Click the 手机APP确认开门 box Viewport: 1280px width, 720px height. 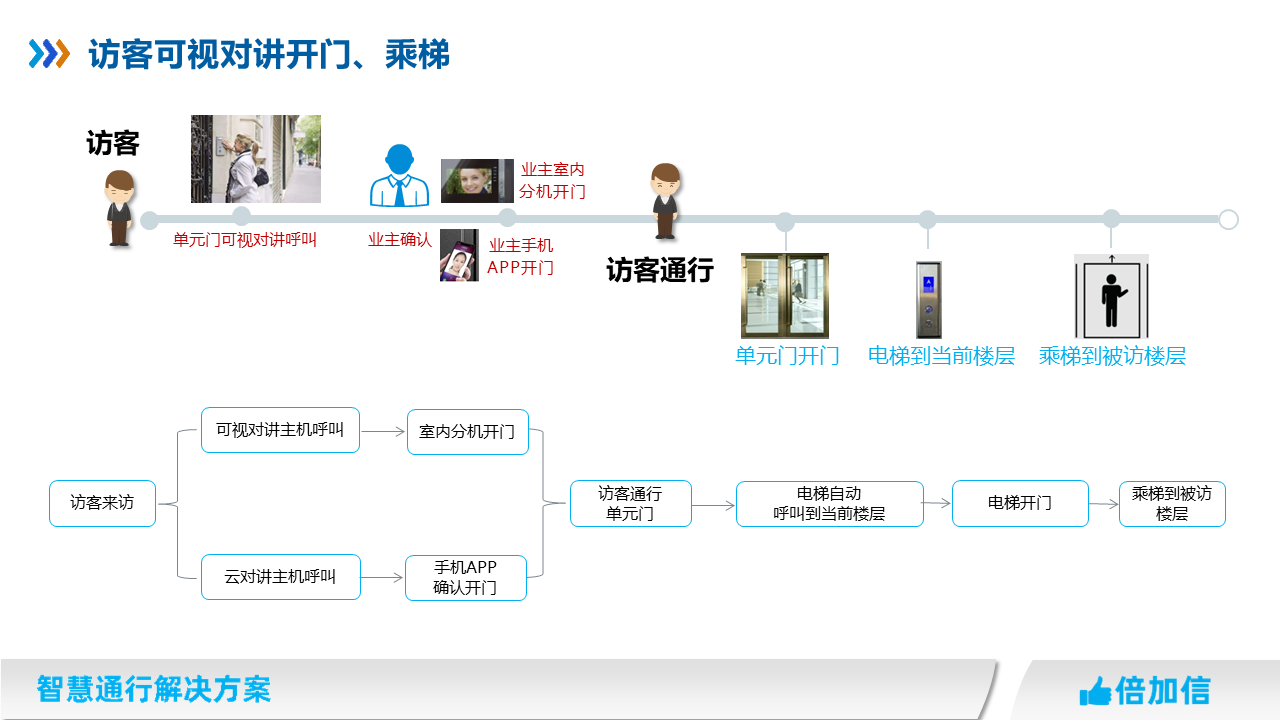click(465, 578)
